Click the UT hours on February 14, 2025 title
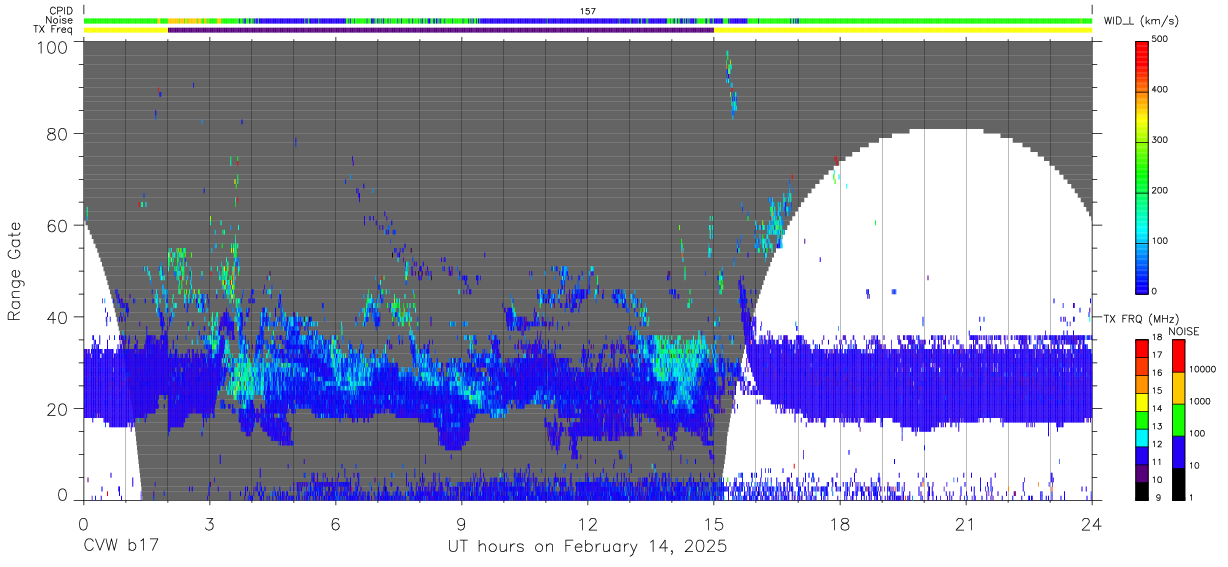The image size is (1228, 567). [x=587, y=547]
